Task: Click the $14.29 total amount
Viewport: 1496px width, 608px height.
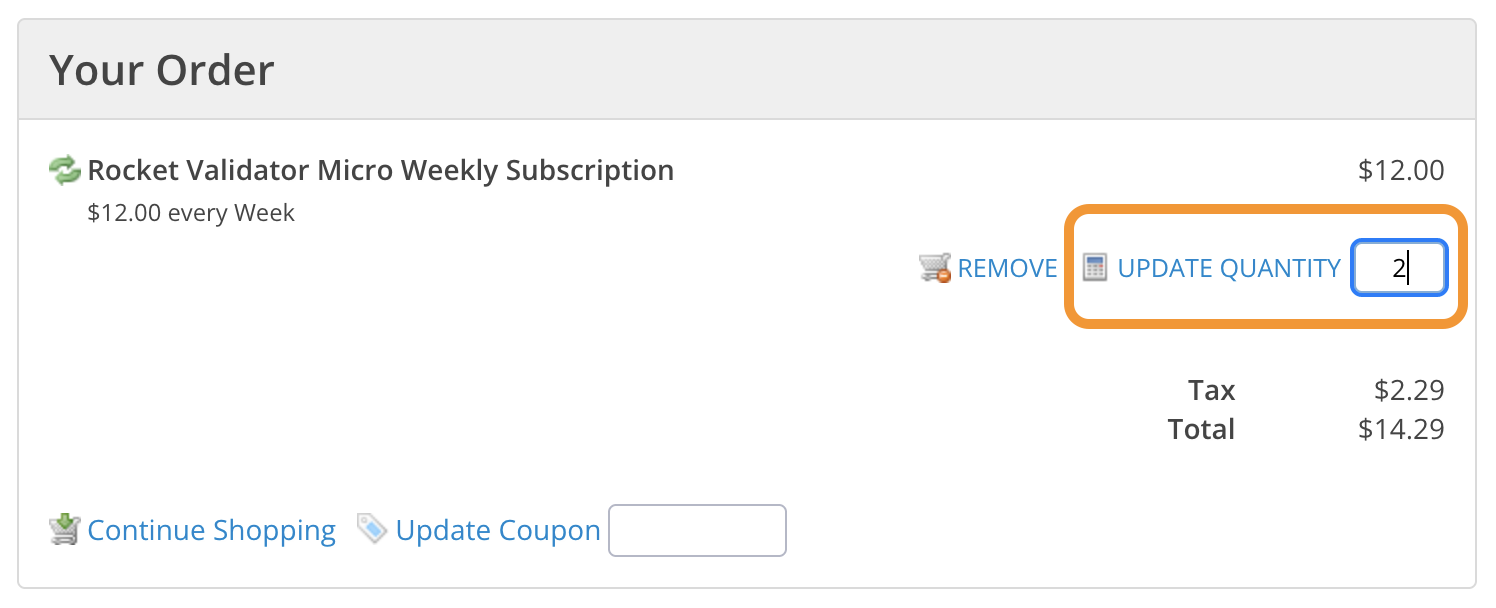Action: [x=1401, y=430]
